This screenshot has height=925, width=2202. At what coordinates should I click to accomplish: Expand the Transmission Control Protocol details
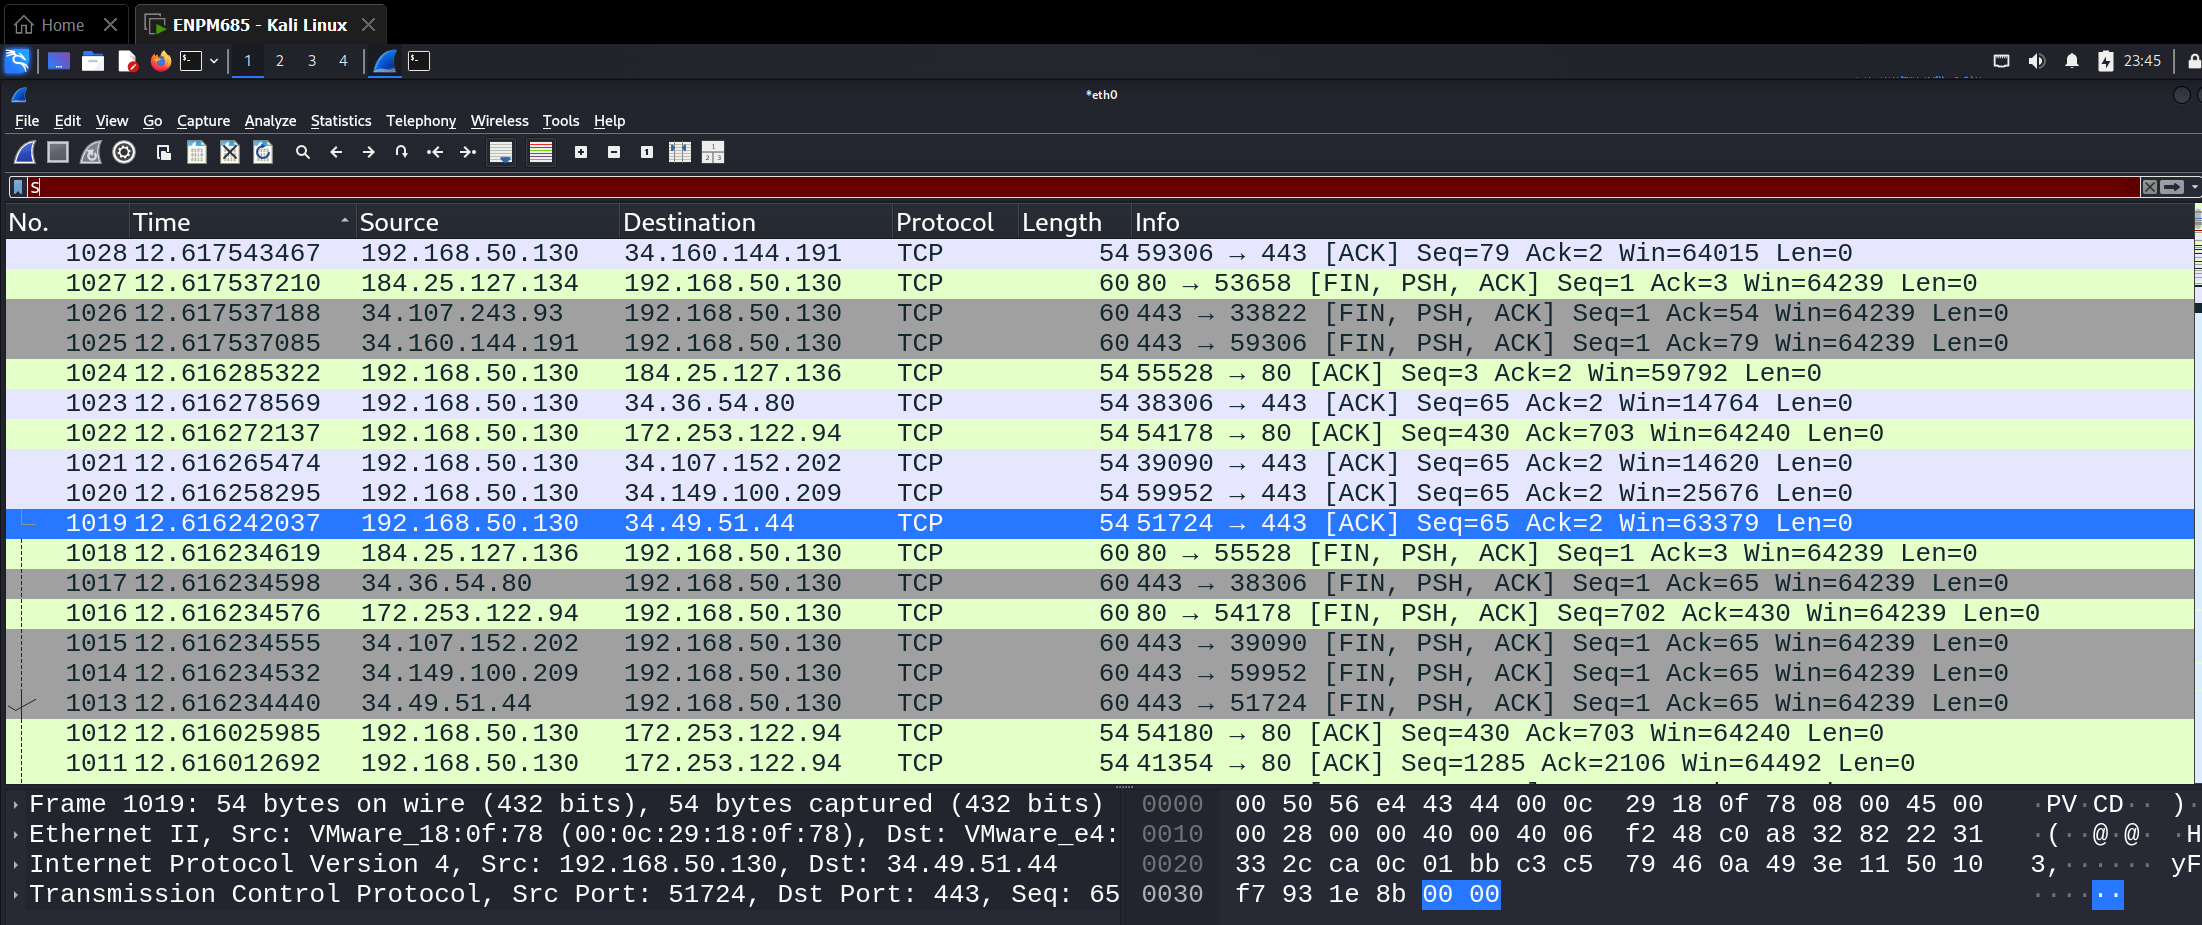pyautogui.click(x=14, y=894)
